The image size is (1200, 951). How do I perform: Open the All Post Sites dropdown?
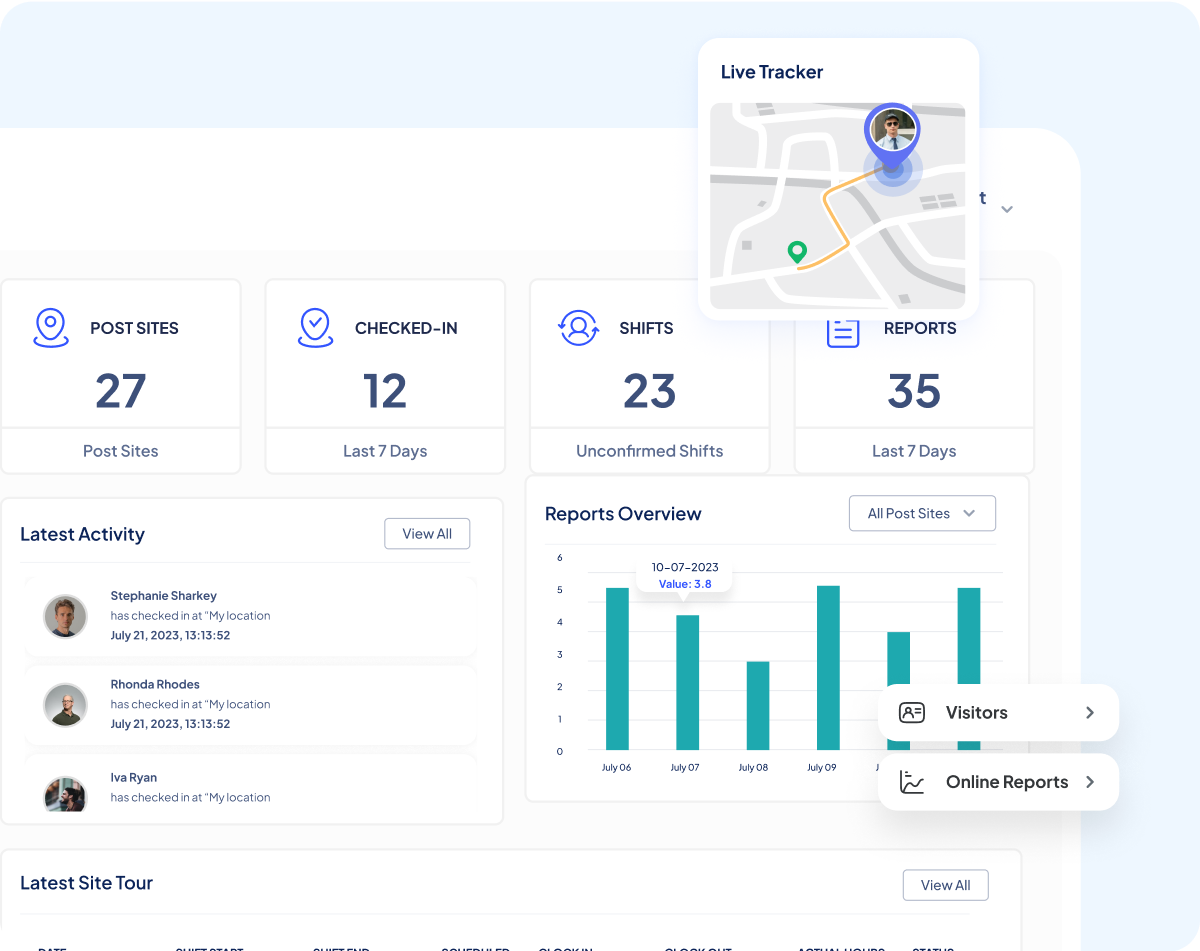(x=921, y=513)
